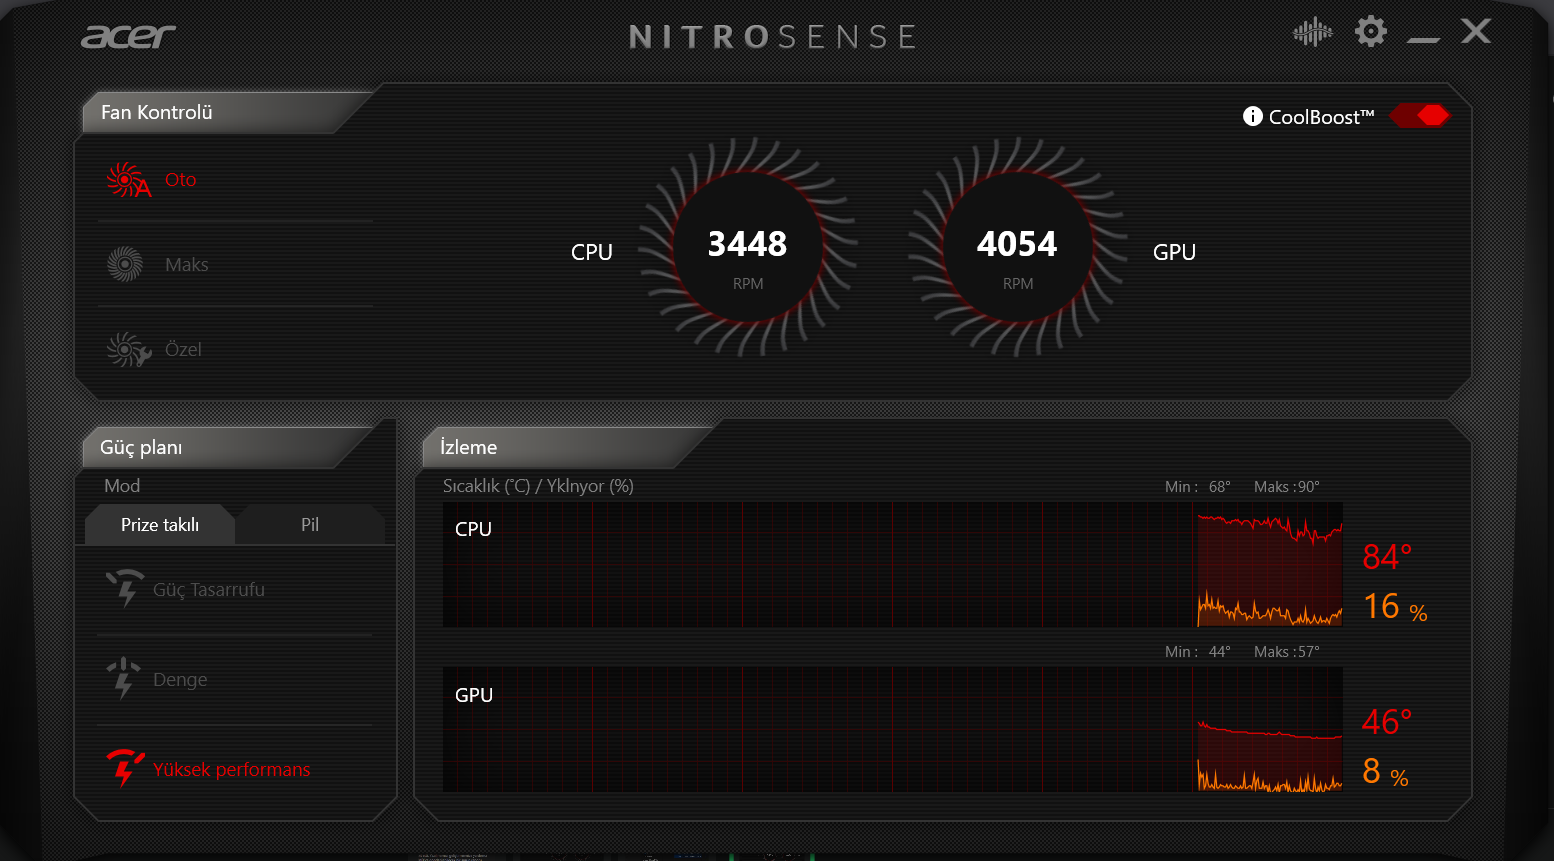Viewport: 1554px width, 861px height.
Task: Click the Güç Tasarrufu power saver icon
Action: 125,588
